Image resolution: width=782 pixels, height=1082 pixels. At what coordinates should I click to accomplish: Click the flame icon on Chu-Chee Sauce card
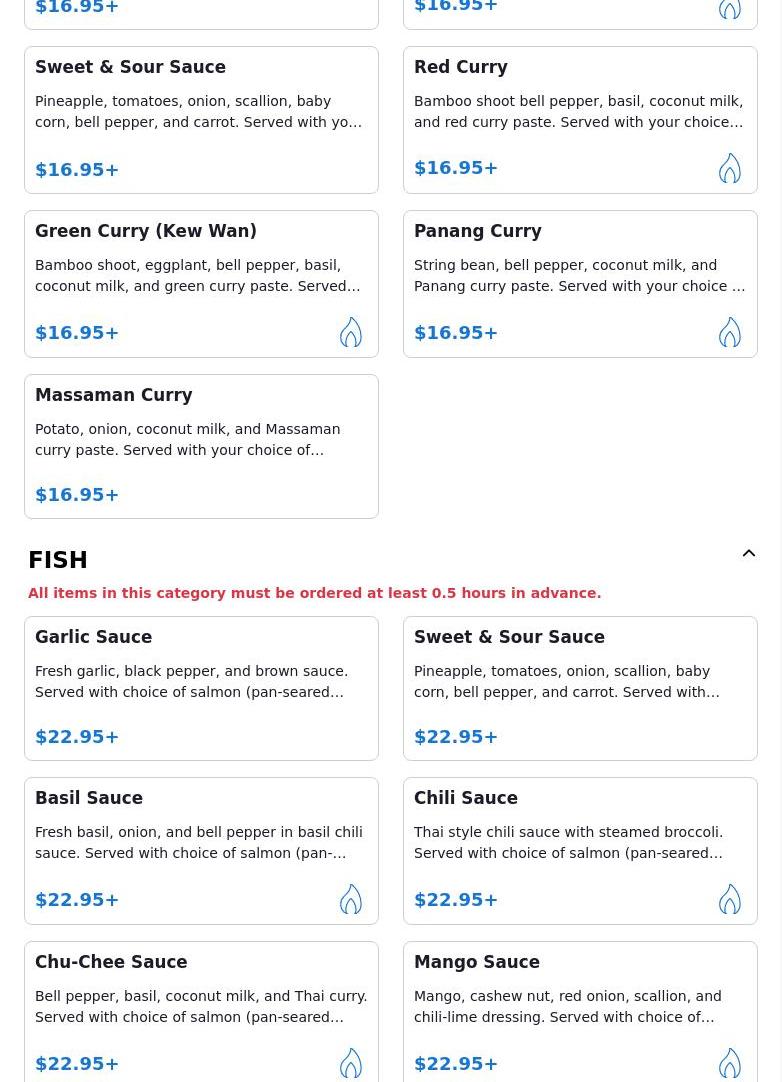click(x=351, y=1063)
